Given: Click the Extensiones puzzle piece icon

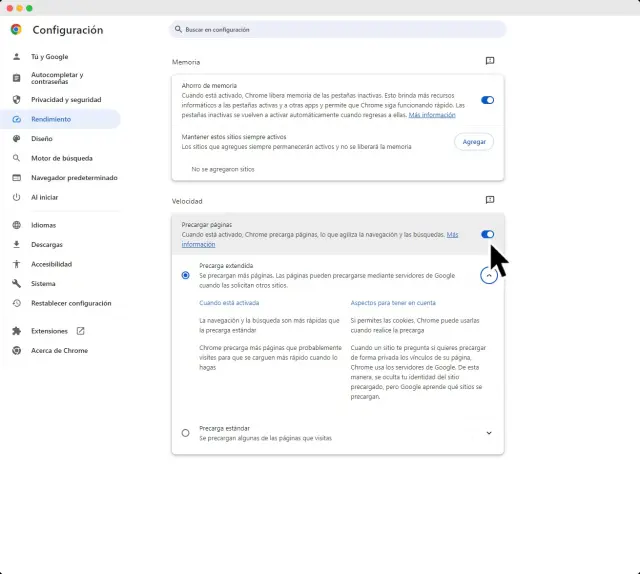Looking at the screenshot, I should (x=17, y=331).
